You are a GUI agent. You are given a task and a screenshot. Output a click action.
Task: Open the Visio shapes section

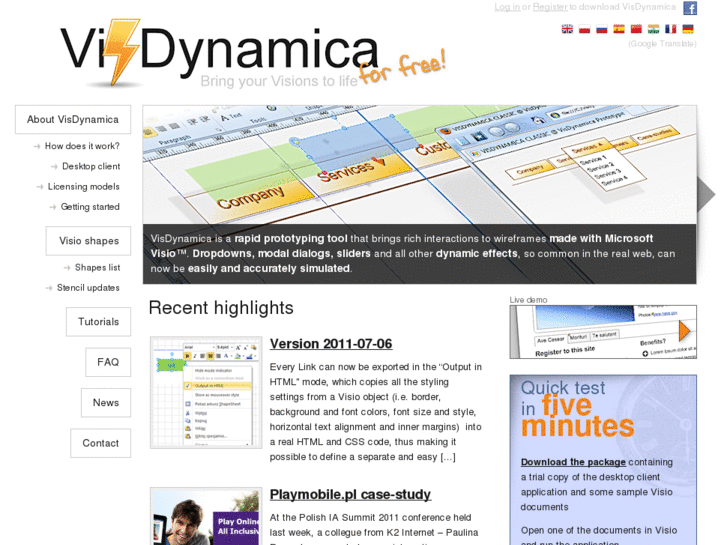click(x=89, y=241)
